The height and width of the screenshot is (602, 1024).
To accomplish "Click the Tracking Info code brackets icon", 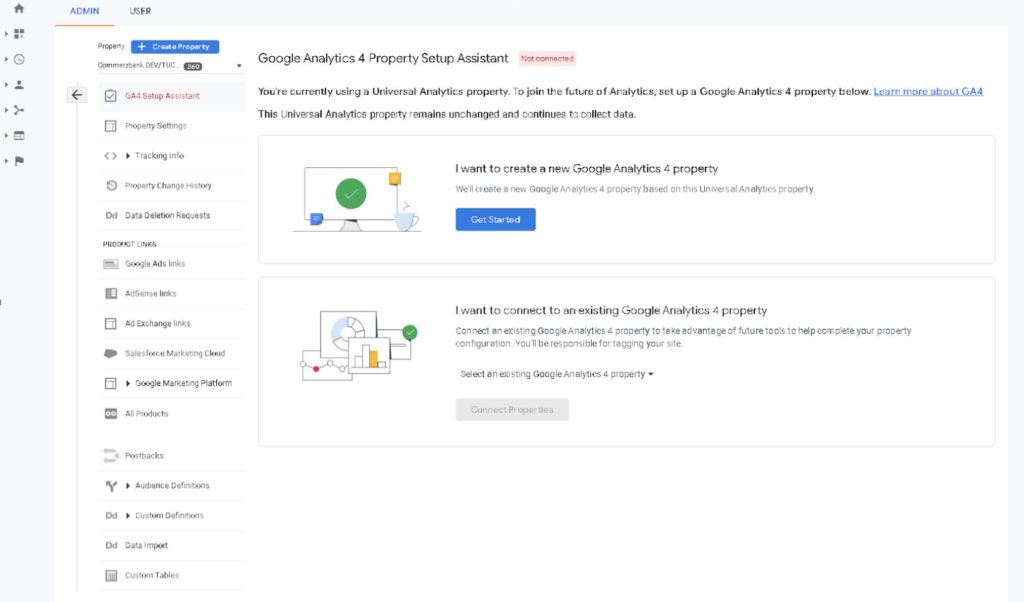I will coord(110,156).
